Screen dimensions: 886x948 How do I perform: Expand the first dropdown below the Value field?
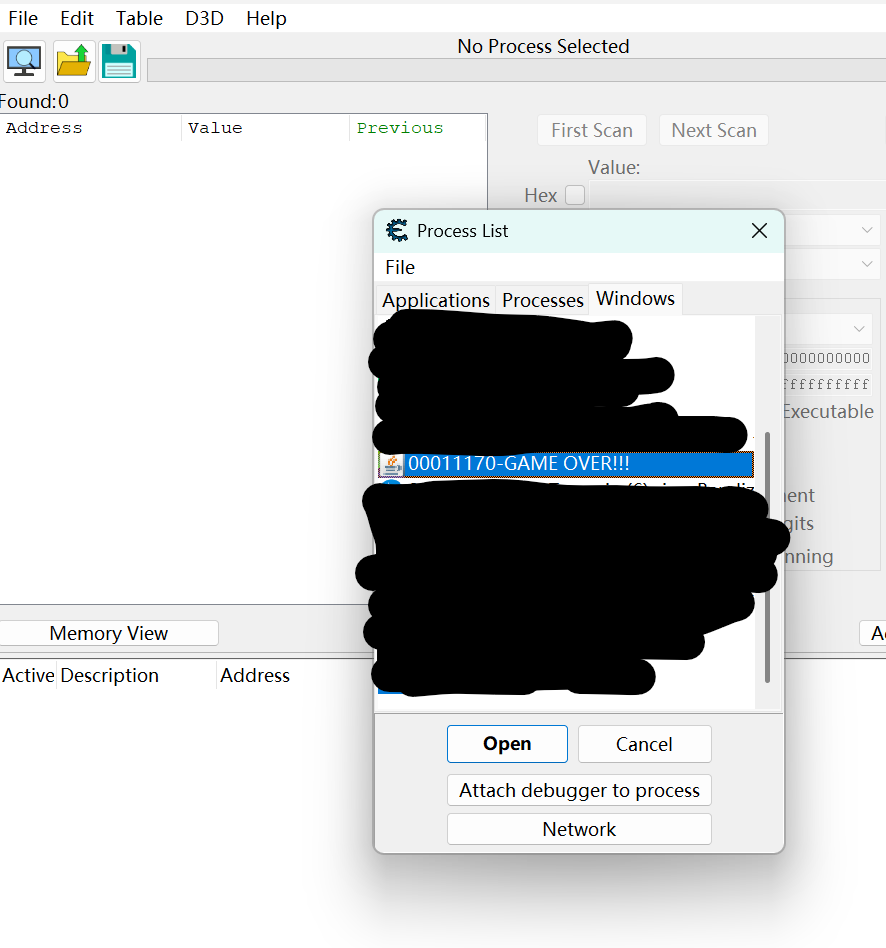point(866,230)
